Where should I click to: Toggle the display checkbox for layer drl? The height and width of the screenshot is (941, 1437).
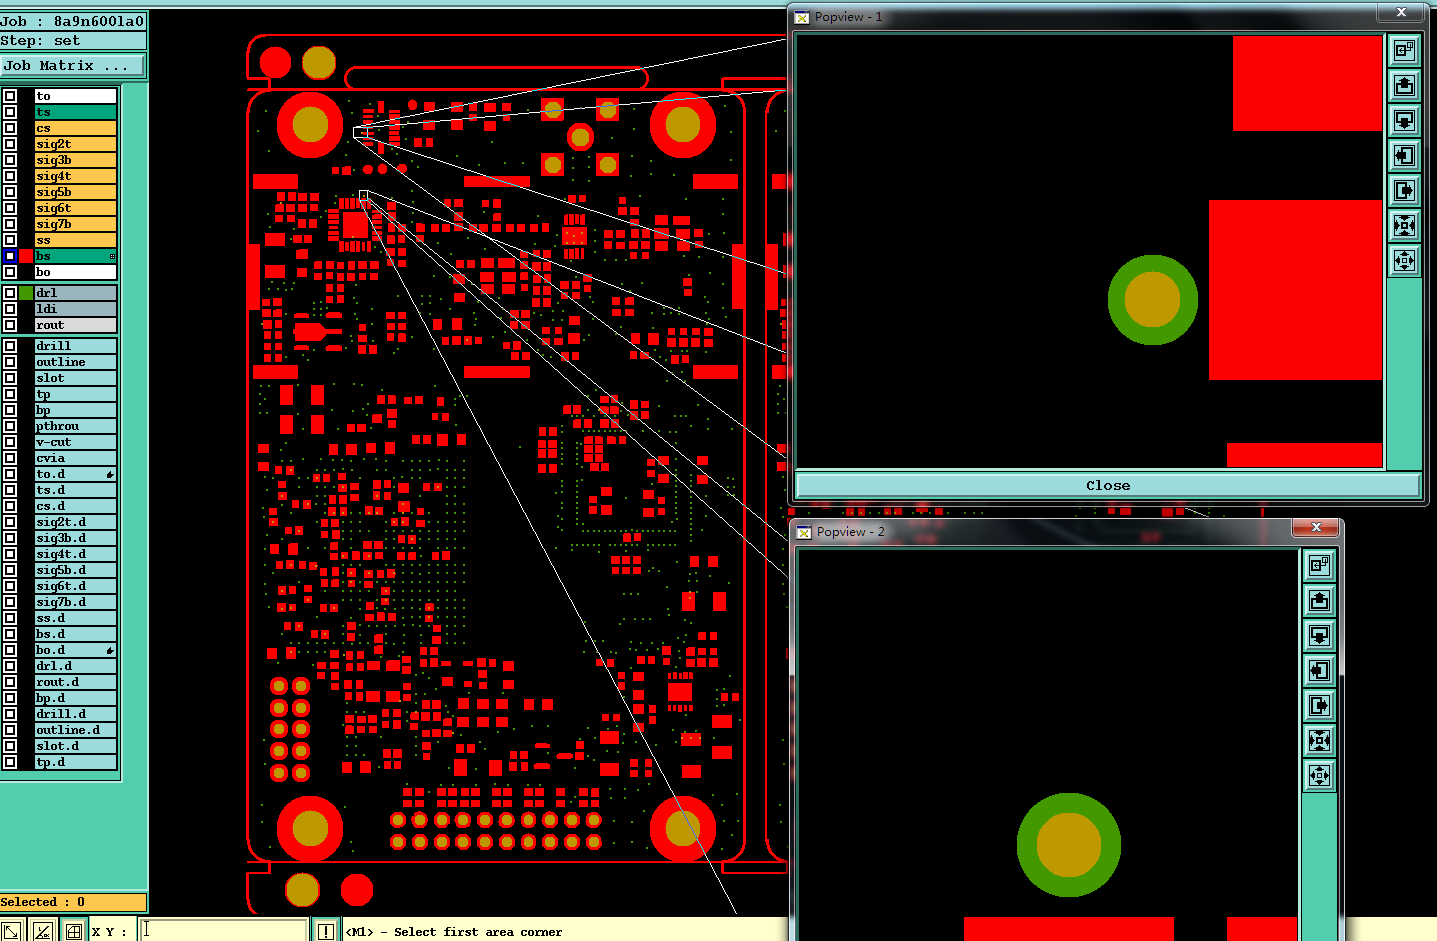coord(10,293)
